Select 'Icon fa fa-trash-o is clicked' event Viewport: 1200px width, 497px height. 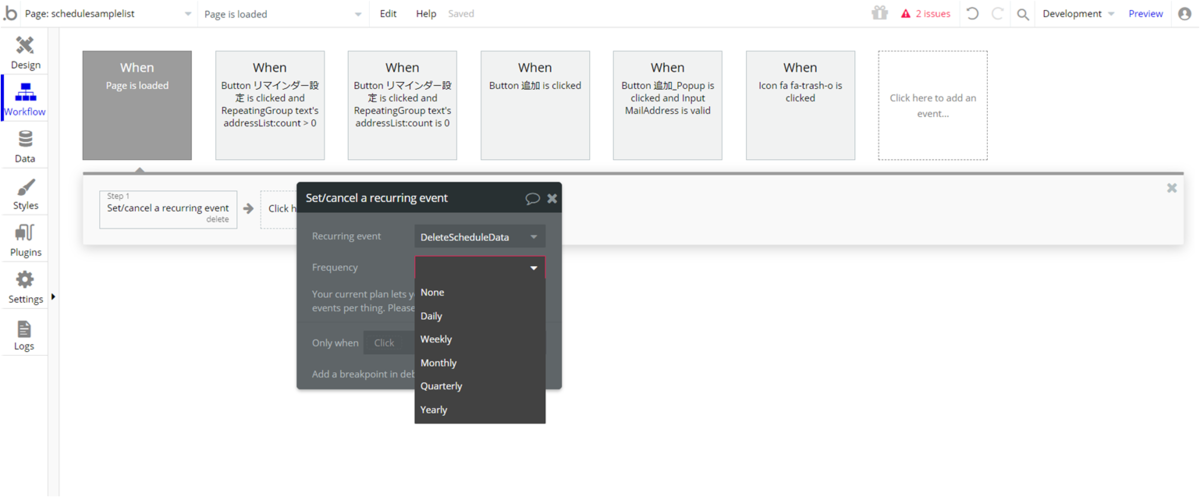[x=800, y=105]
